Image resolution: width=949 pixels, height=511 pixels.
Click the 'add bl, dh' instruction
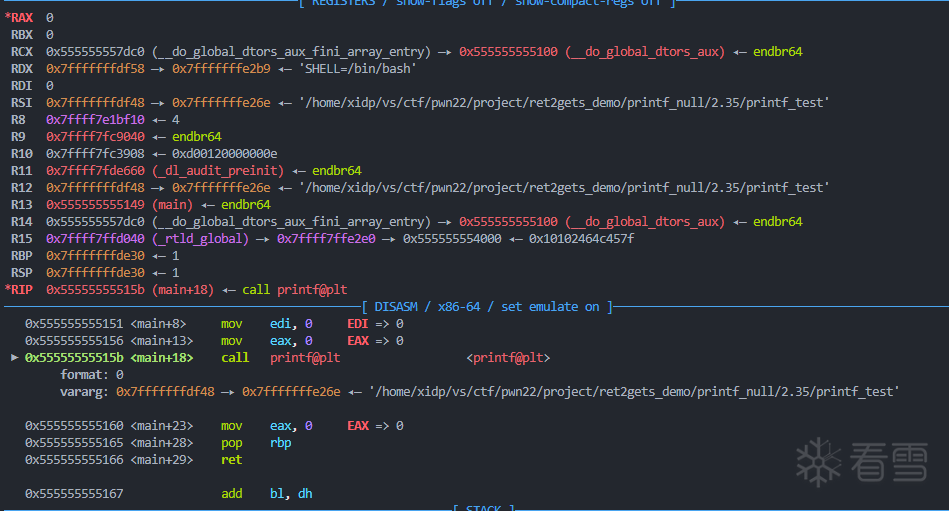[266, 493]
